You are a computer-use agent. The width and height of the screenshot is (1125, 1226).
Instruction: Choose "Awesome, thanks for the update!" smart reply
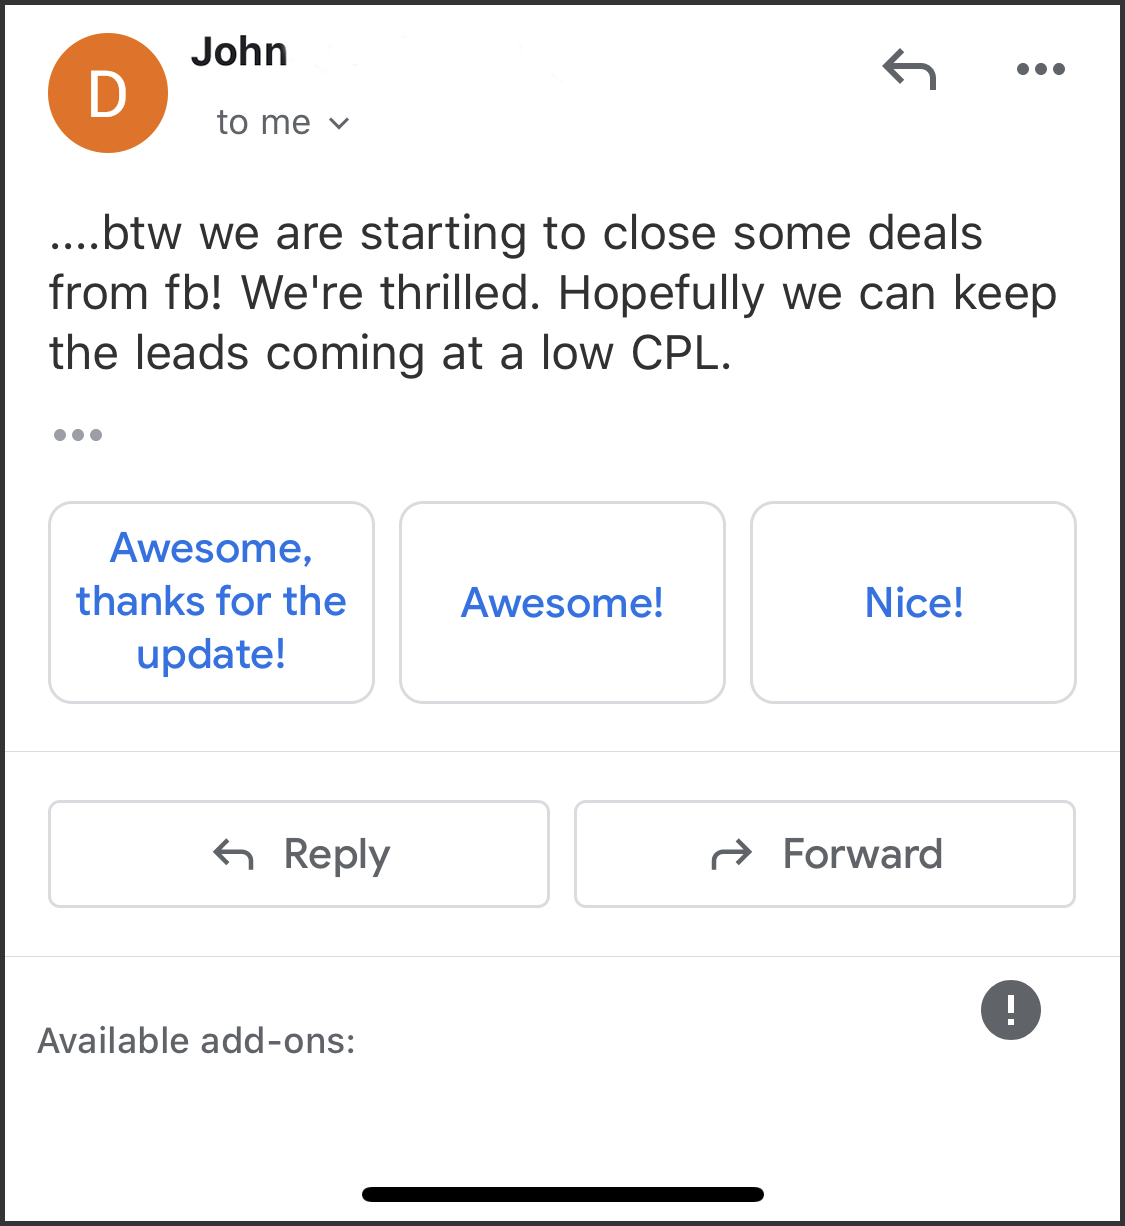pyautogui.click(x=211, y=602)
